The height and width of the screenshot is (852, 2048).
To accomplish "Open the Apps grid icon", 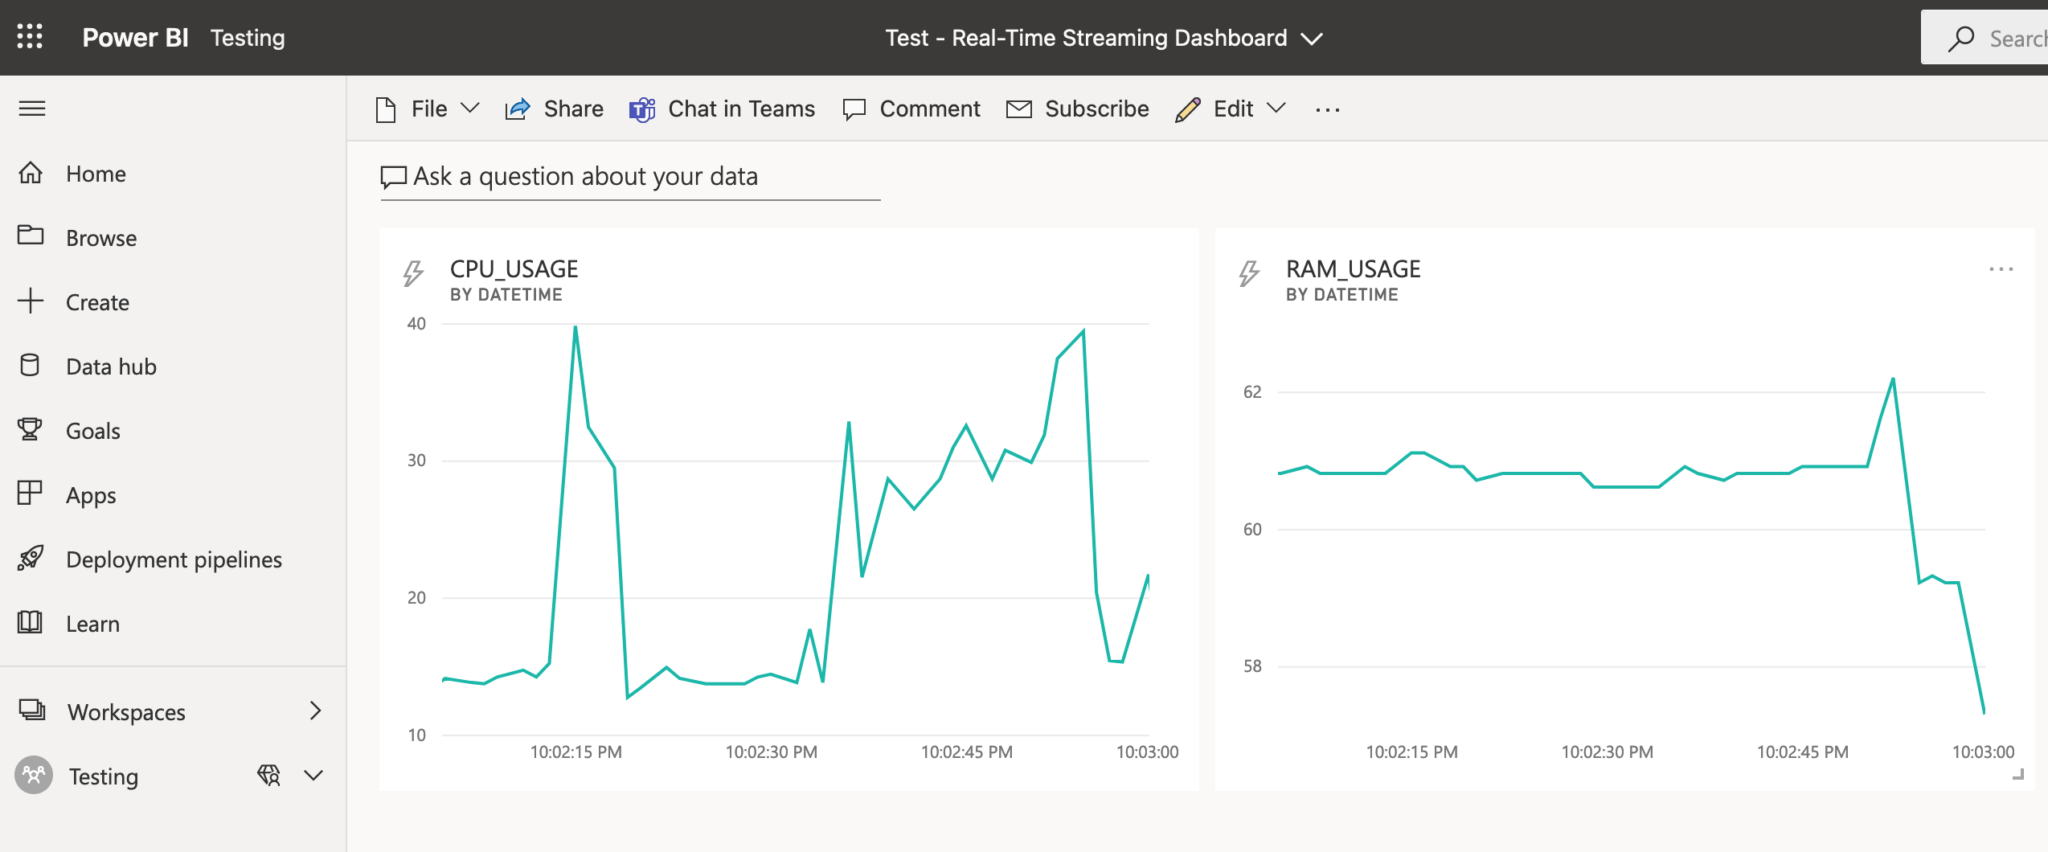I will (30, 493).
